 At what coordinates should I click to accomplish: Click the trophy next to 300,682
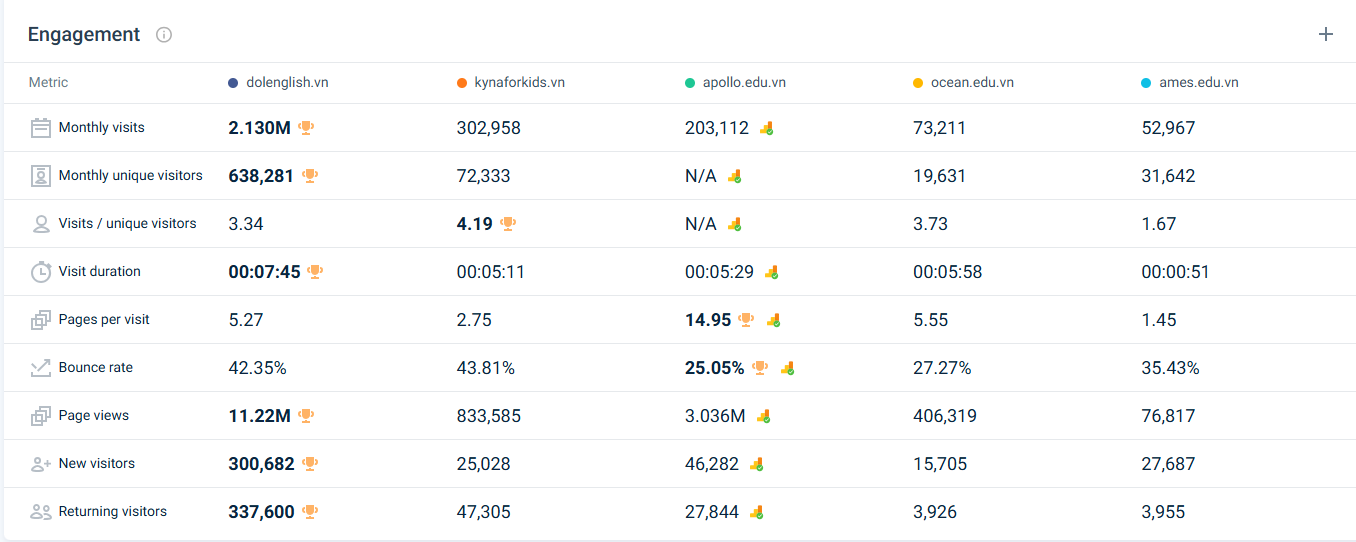310,464
